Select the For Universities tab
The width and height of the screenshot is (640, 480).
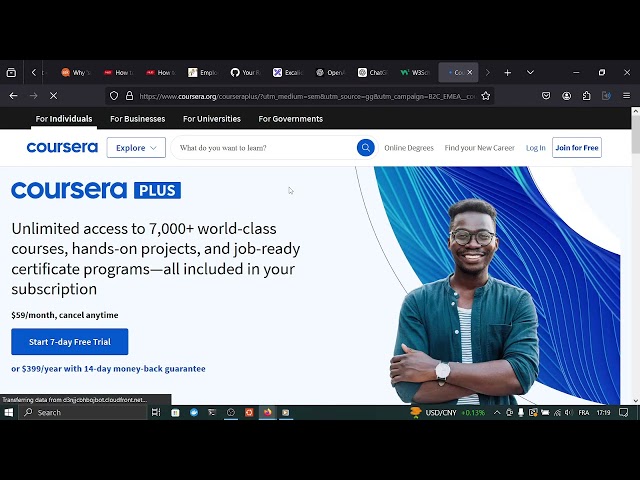pos(212,119)
